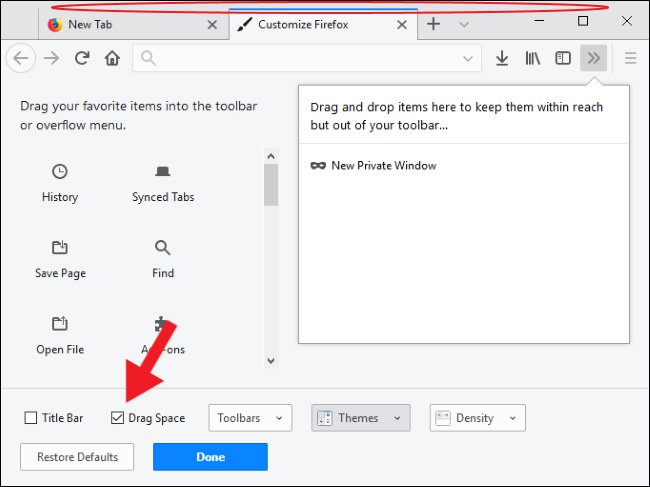Image resolution: width=650 pixels, height=487 pixels.
Task: Select the Open File icon
Action: click(x=60, y=323)
